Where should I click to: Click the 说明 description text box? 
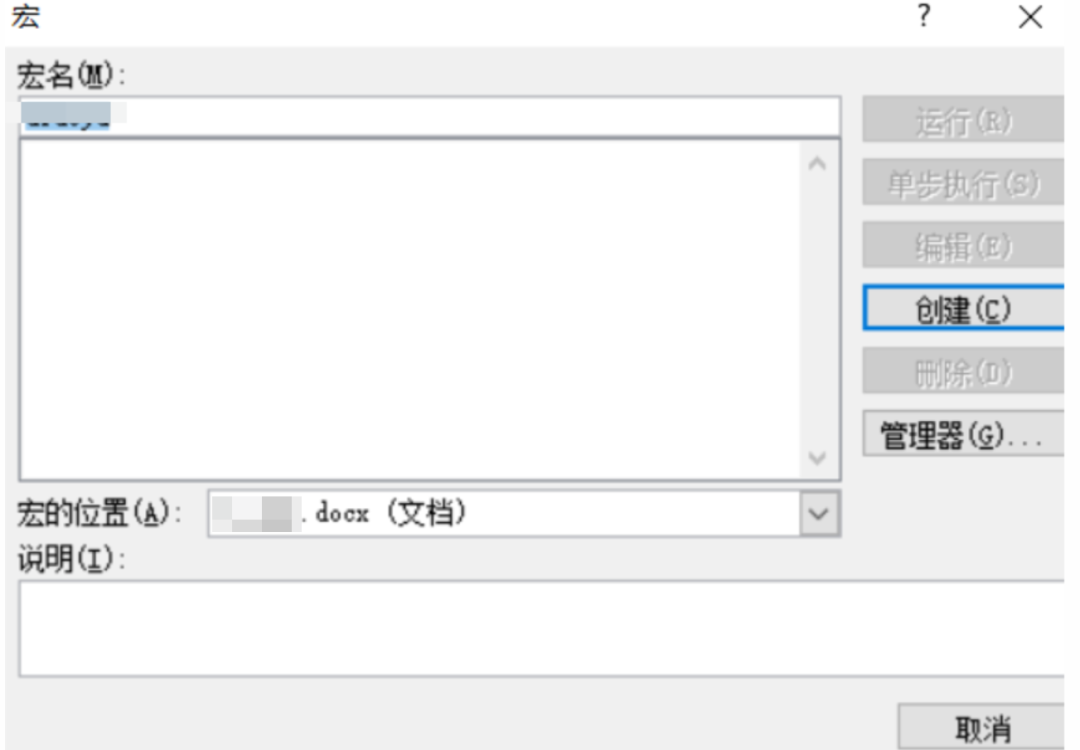[x=542, y=629]
